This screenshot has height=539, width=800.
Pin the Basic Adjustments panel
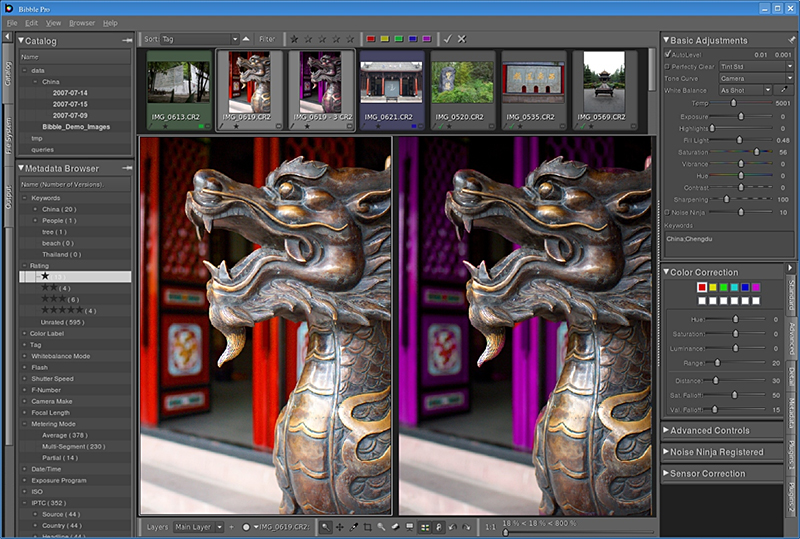(791, 40)
